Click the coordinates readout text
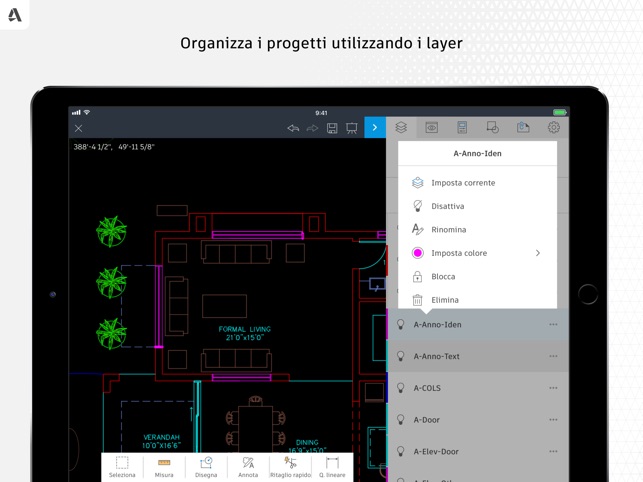This screenshot has width=643, height=482. tap(114, 147)
